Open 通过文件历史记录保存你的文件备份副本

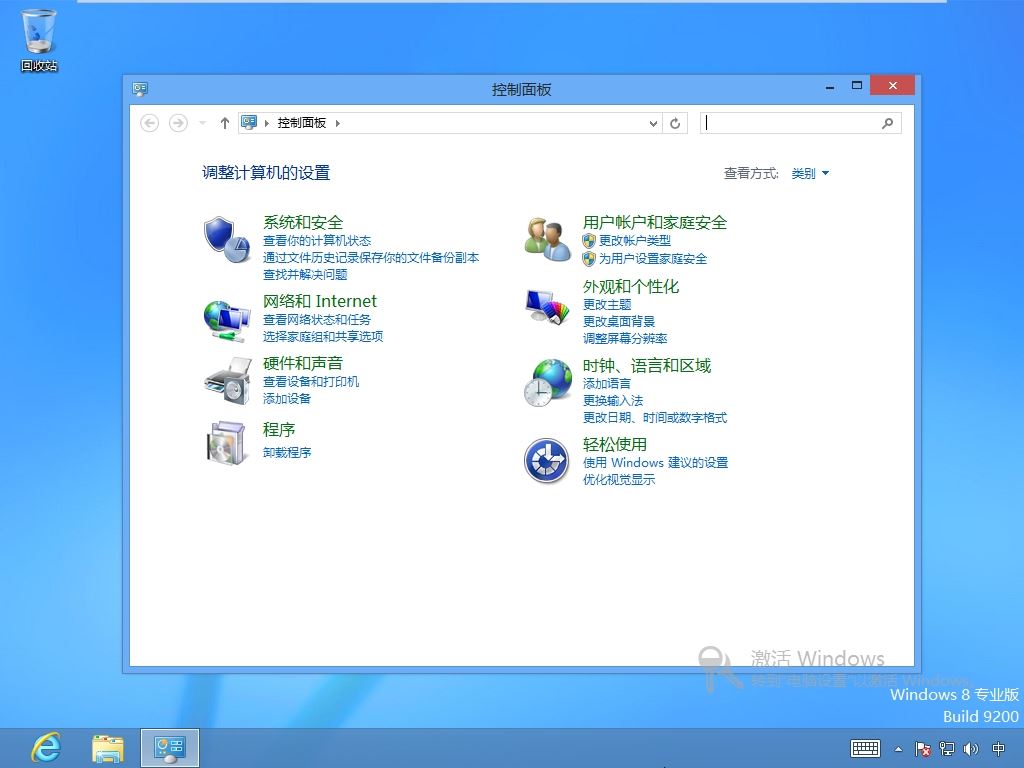(x=371, y=257)
